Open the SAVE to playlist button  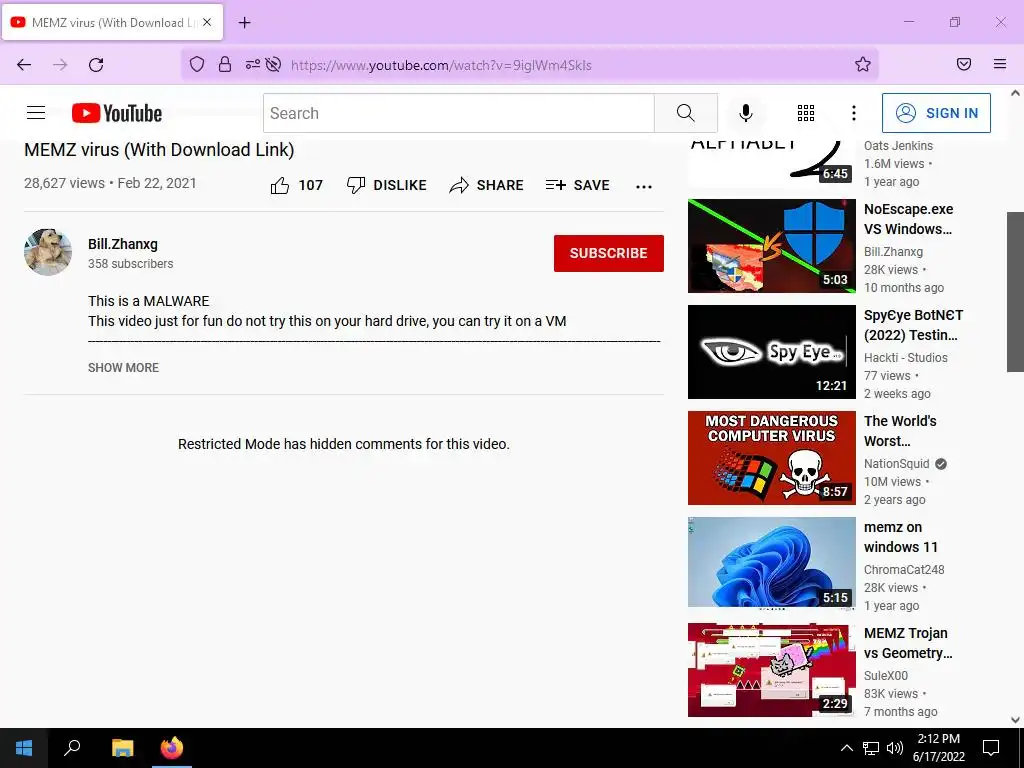[x=577, y=185]
